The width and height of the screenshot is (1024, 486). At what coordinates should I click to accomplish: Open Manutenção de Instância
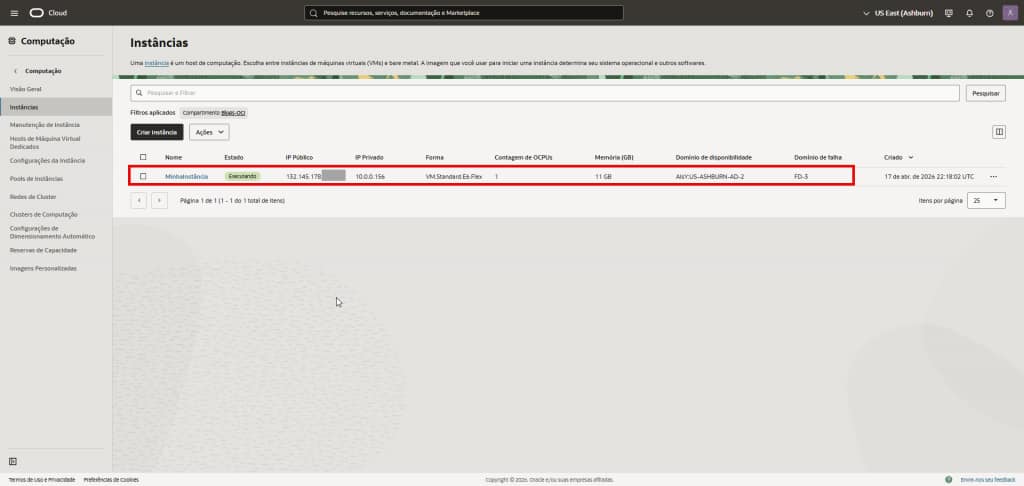[45, 125]
